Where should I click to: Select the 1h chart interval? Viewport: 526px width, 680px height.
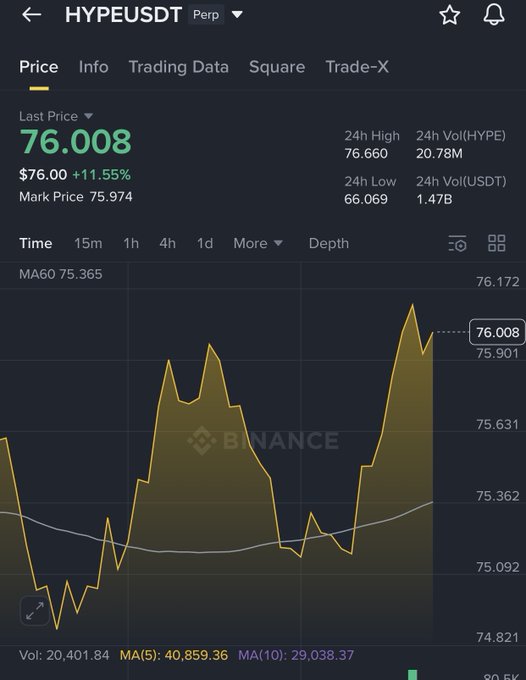pyautogui.click(x=131, y=243)
